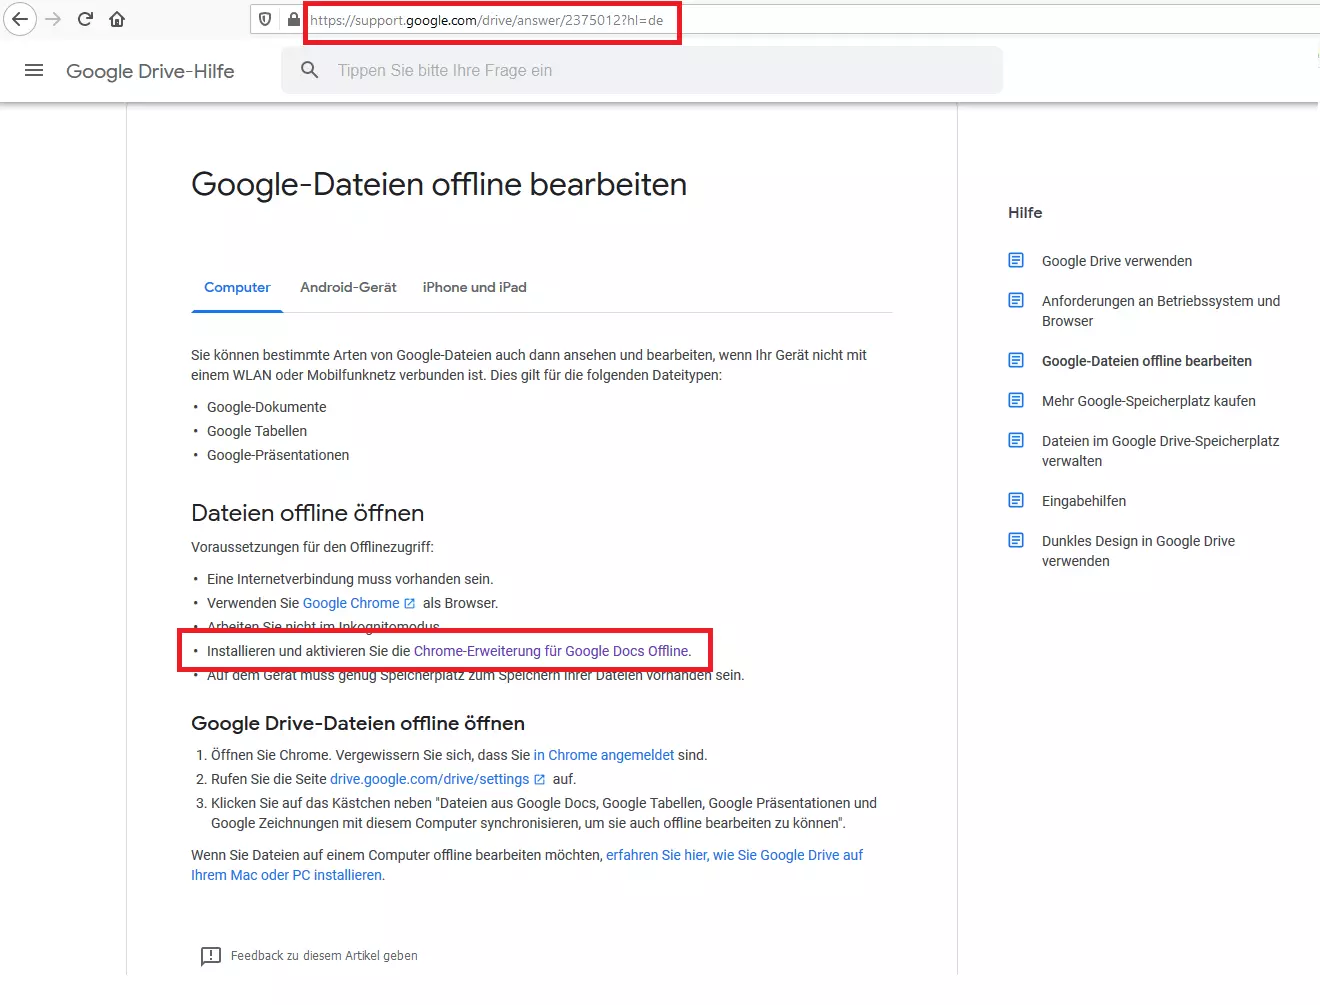Click the magnifier search icon
This screenshot has width=1320, height=1005.
(310, 70)
